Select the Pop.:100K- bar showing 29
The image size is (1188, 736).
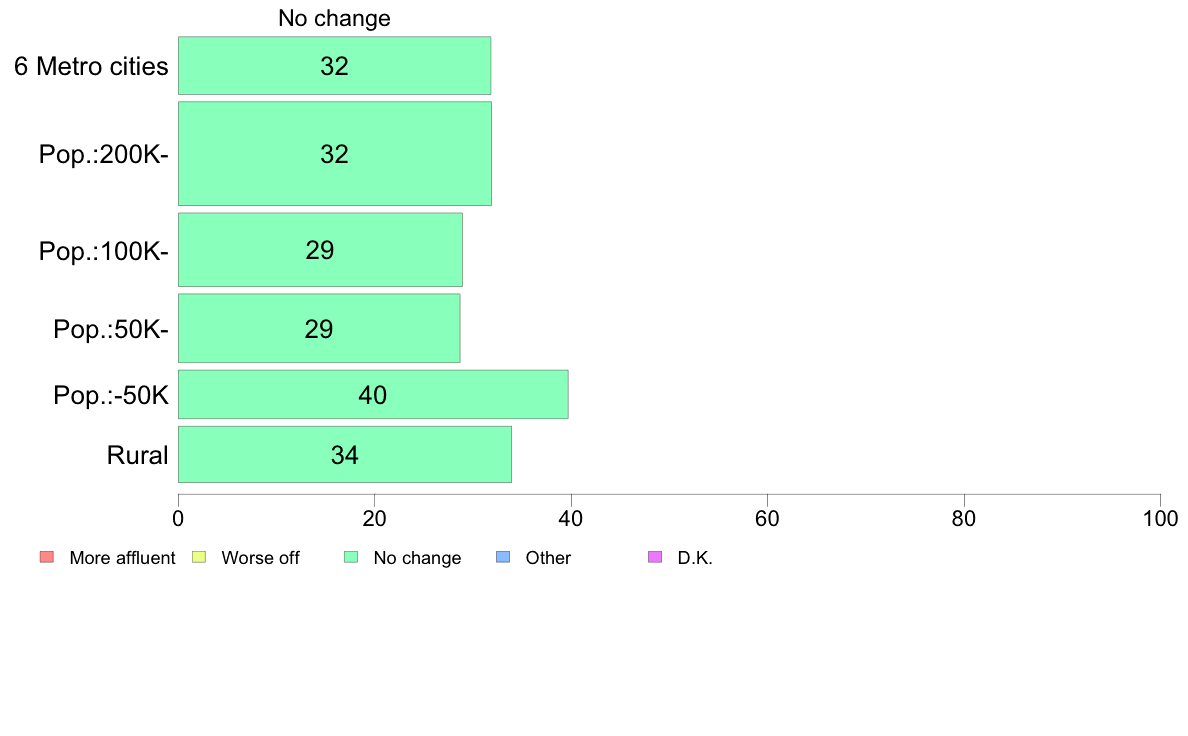point(320,250)
